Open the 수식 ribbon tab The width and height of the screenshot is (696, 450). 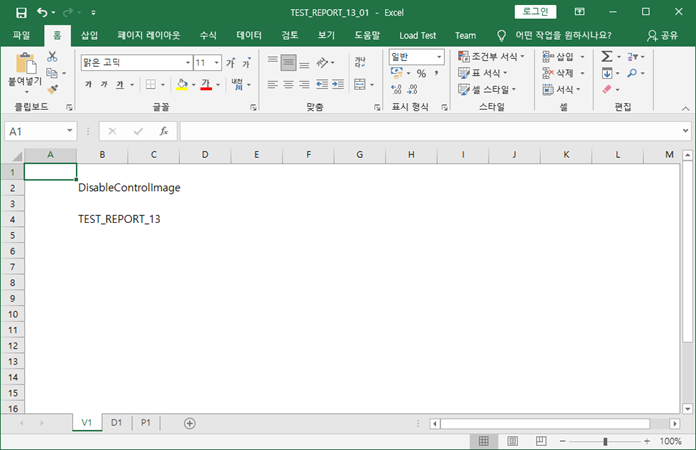pos(208,35)
